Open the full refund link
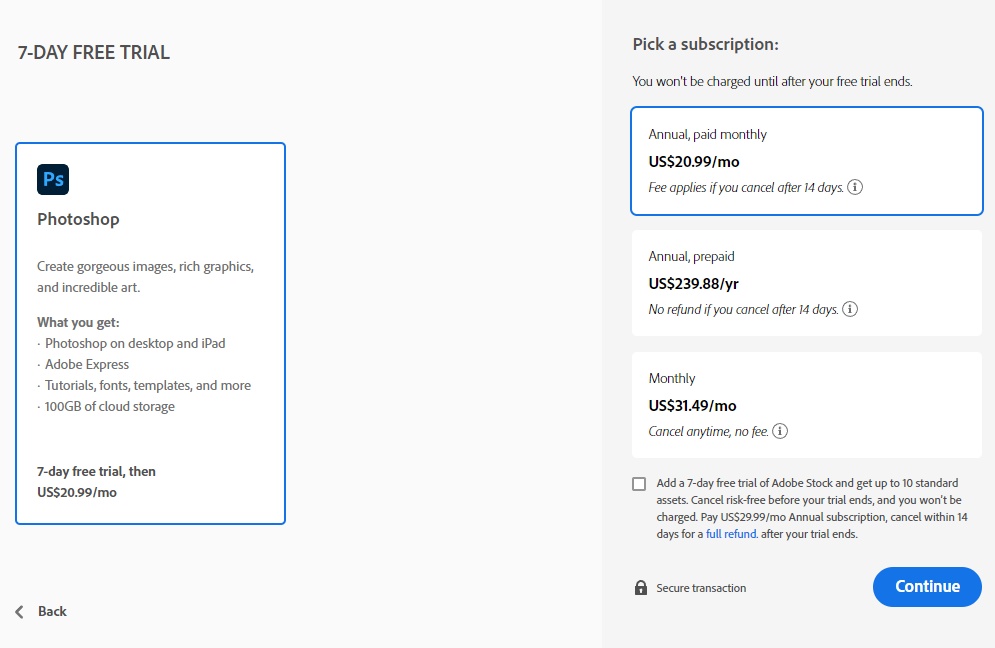This screenshot has width=995, height=648. 731,534
